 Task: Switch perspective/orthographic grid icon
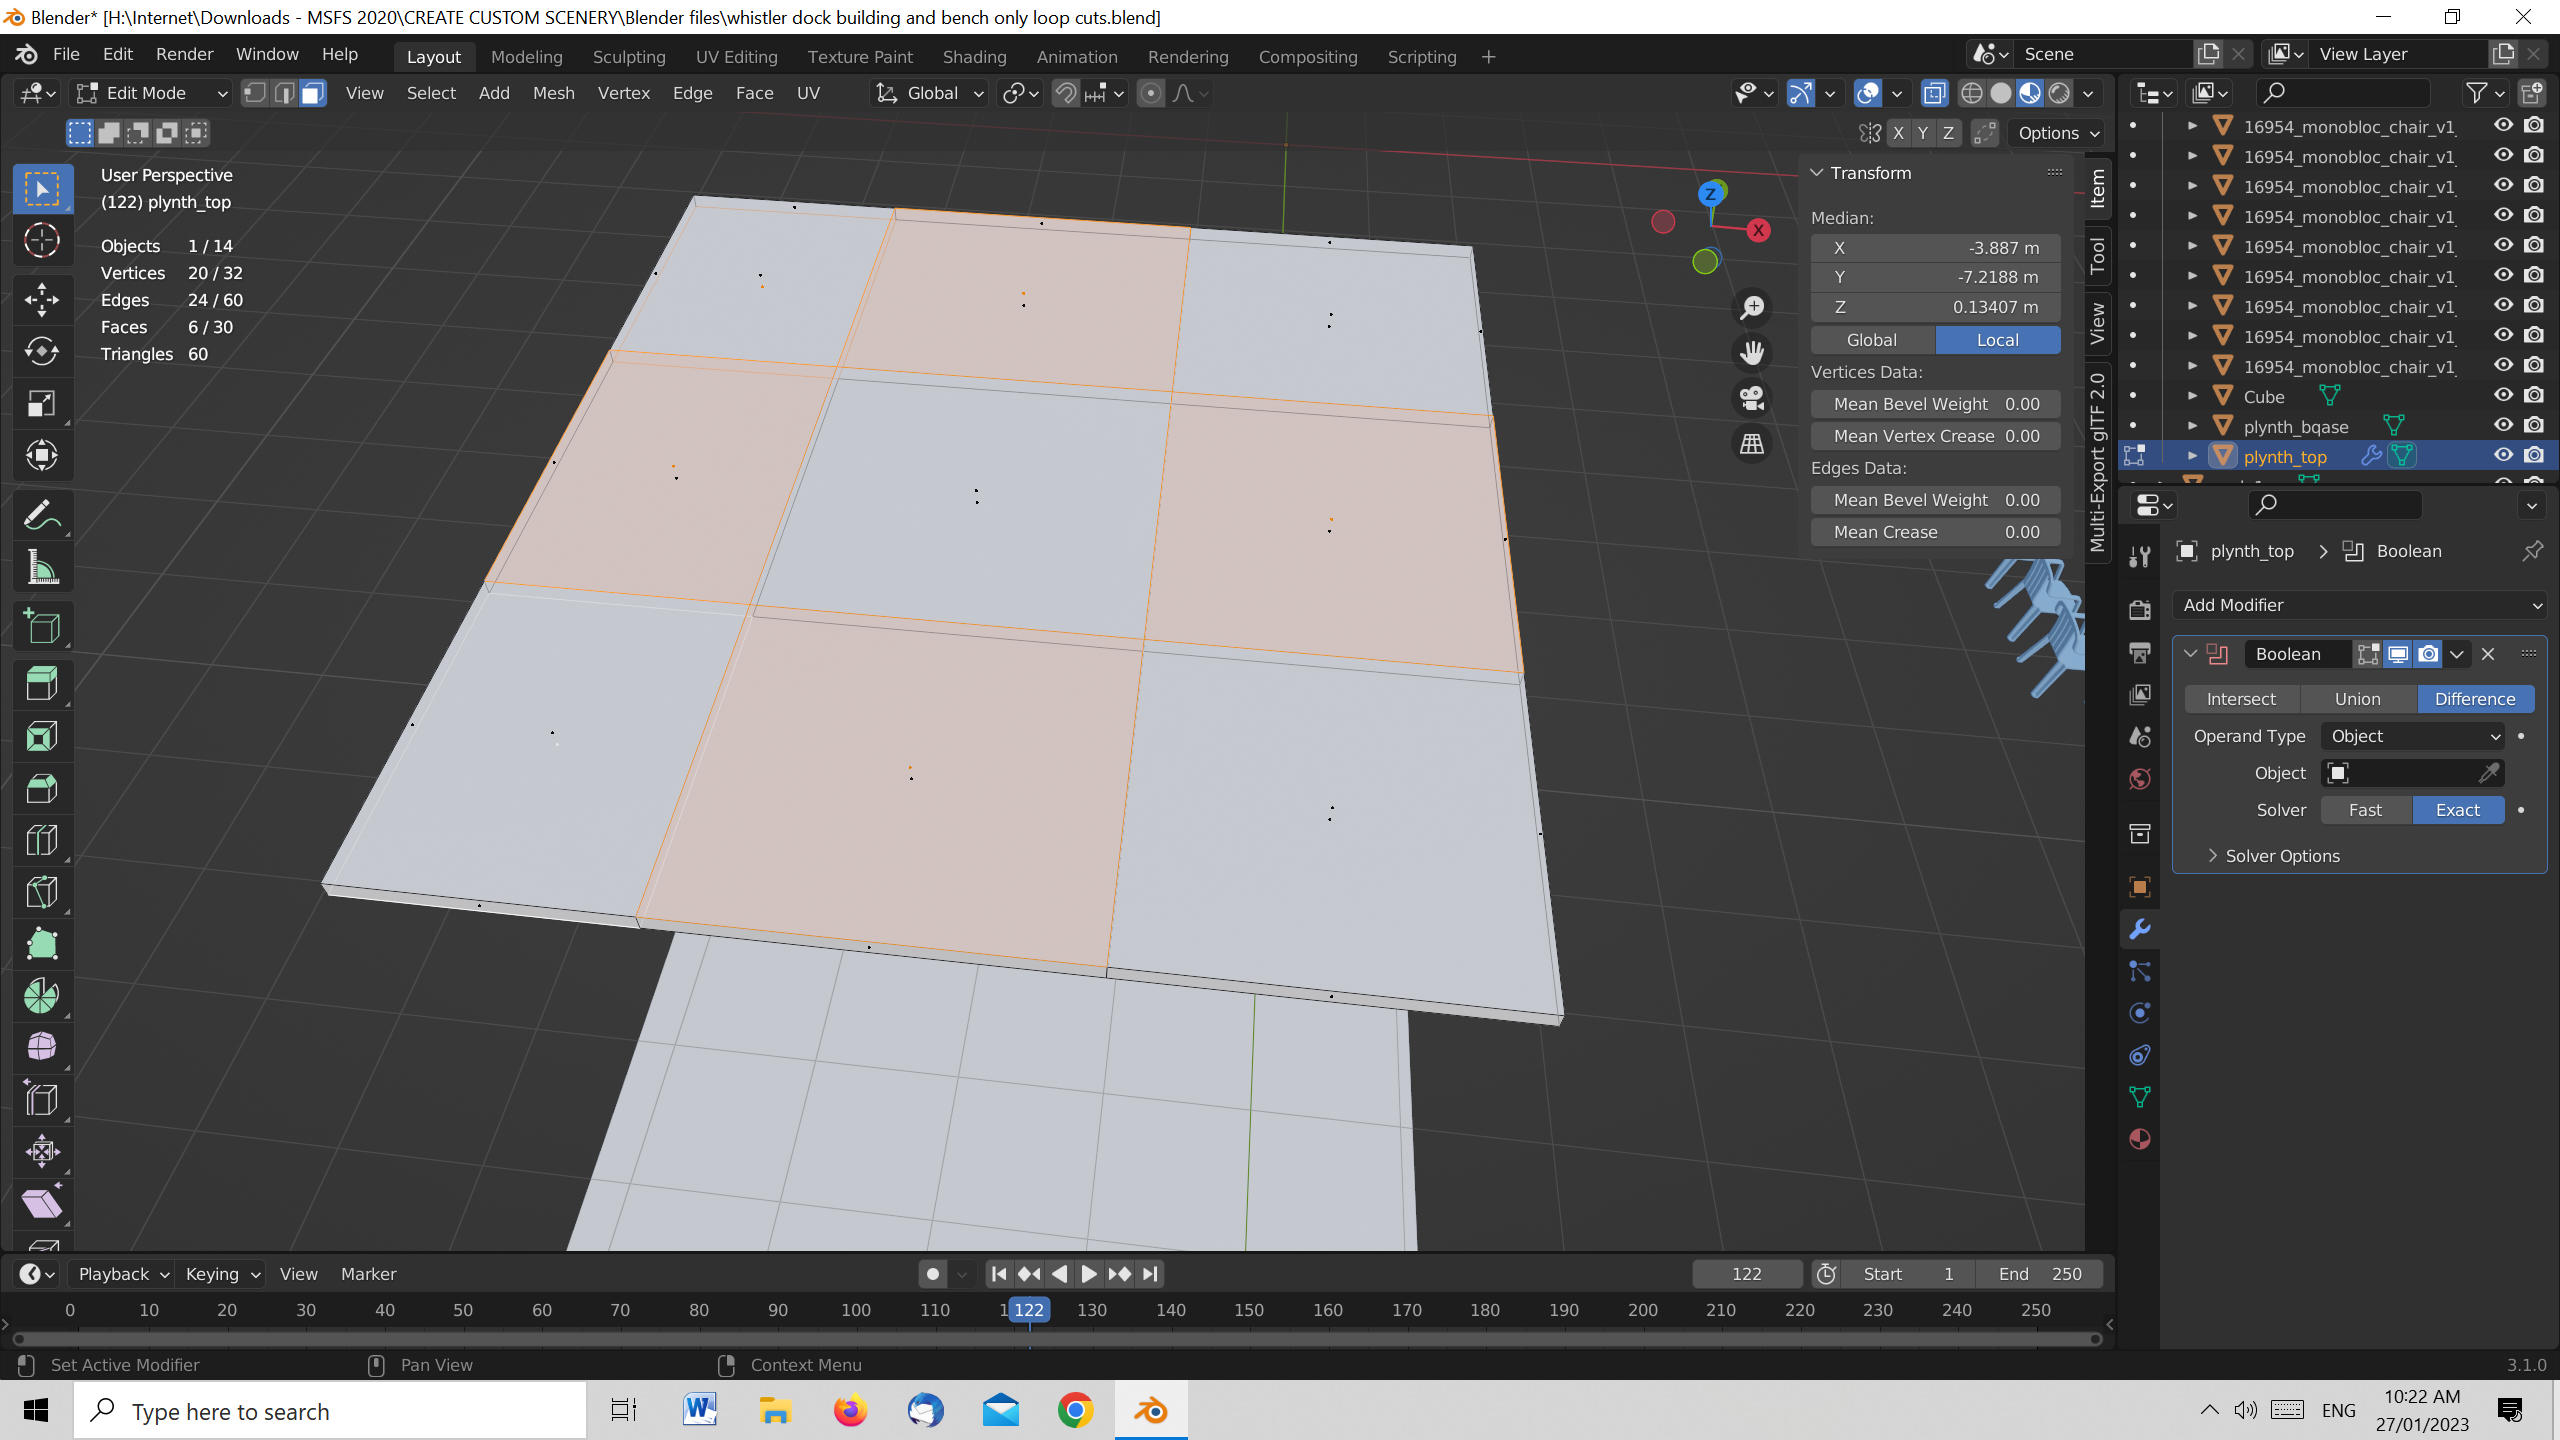tap(1752, 443)
